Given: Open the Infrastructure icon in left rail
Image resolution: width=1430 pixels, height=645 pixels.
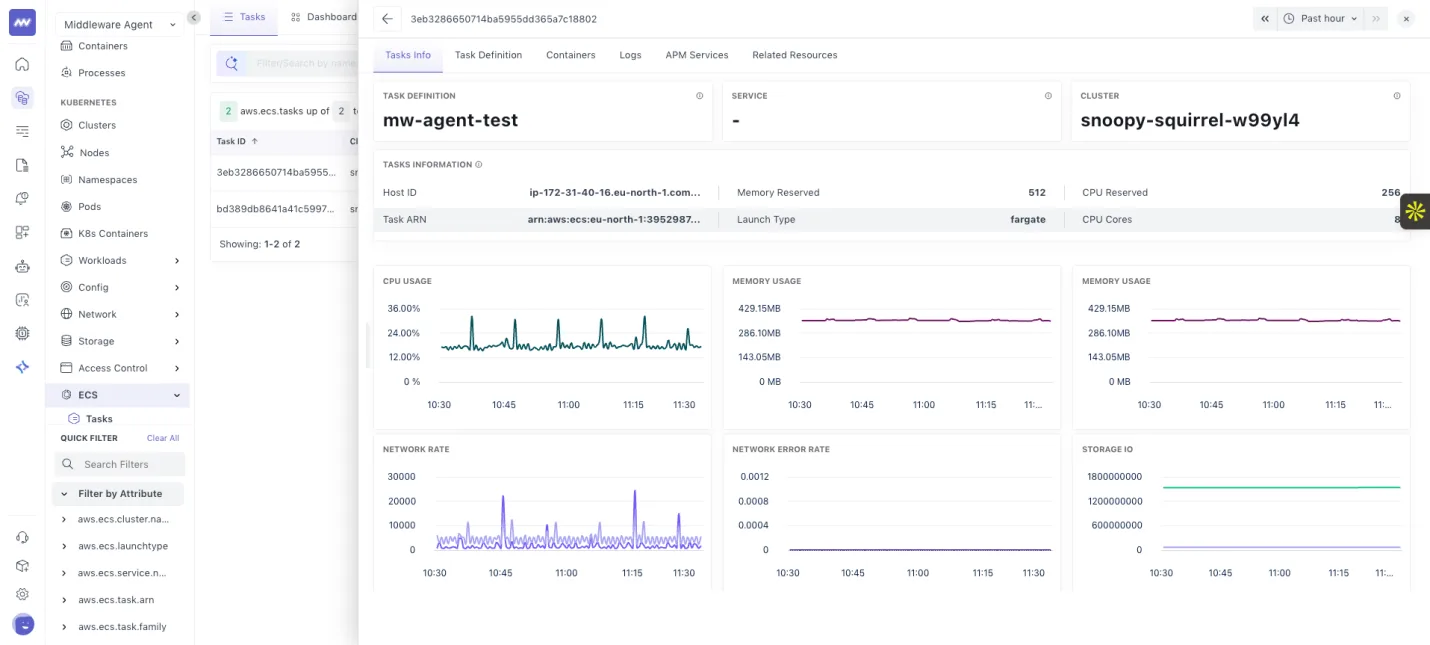Looking at the screenshot, I should 22,98.
